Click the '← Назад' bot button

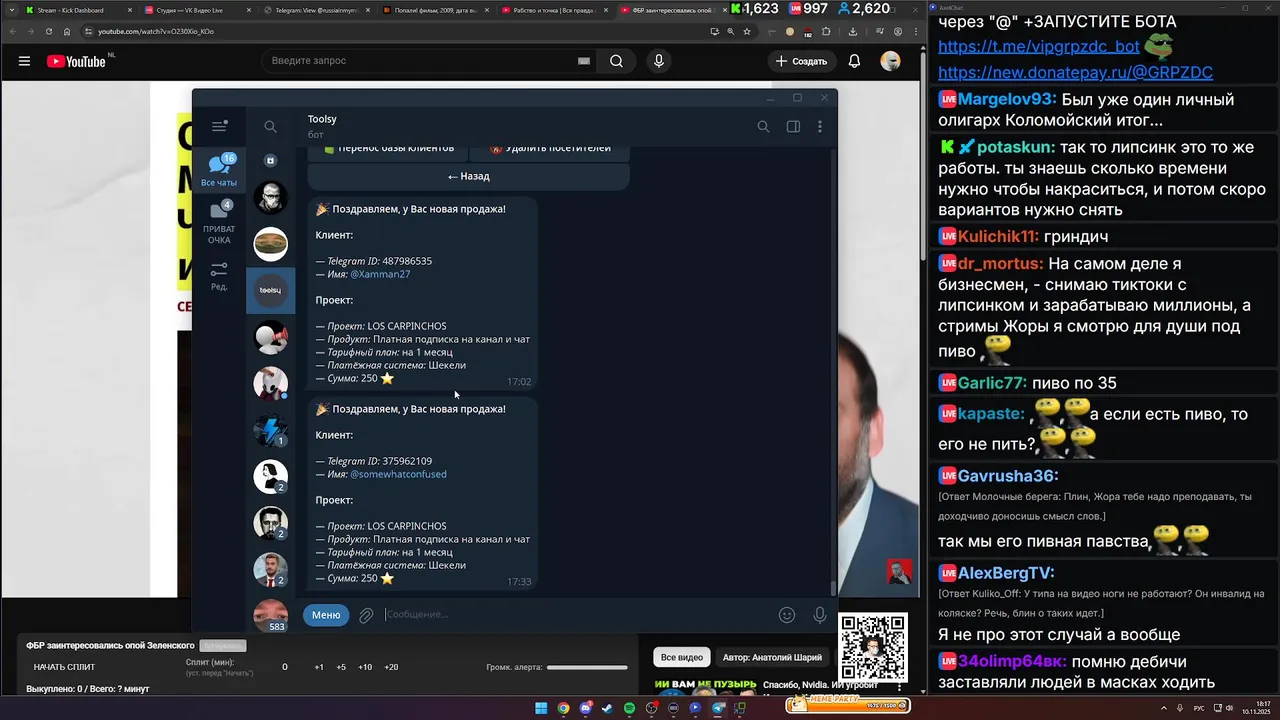click(468, 176)
